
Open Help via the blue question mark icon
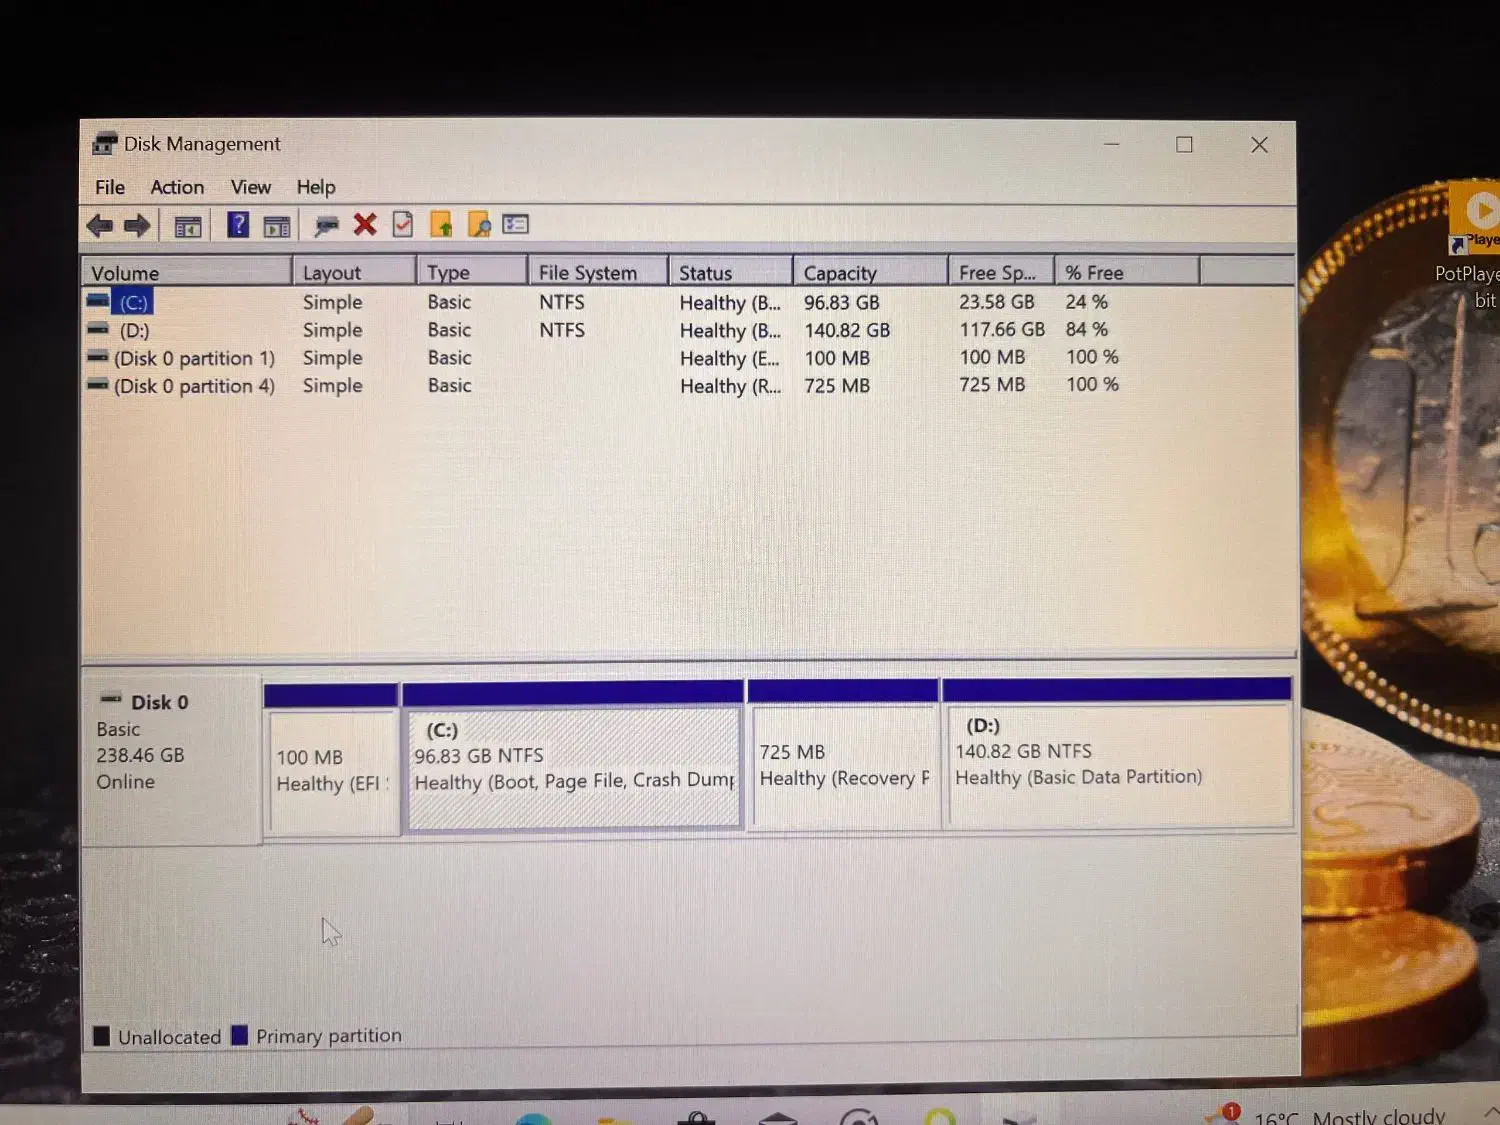click(x=238, y=225)
